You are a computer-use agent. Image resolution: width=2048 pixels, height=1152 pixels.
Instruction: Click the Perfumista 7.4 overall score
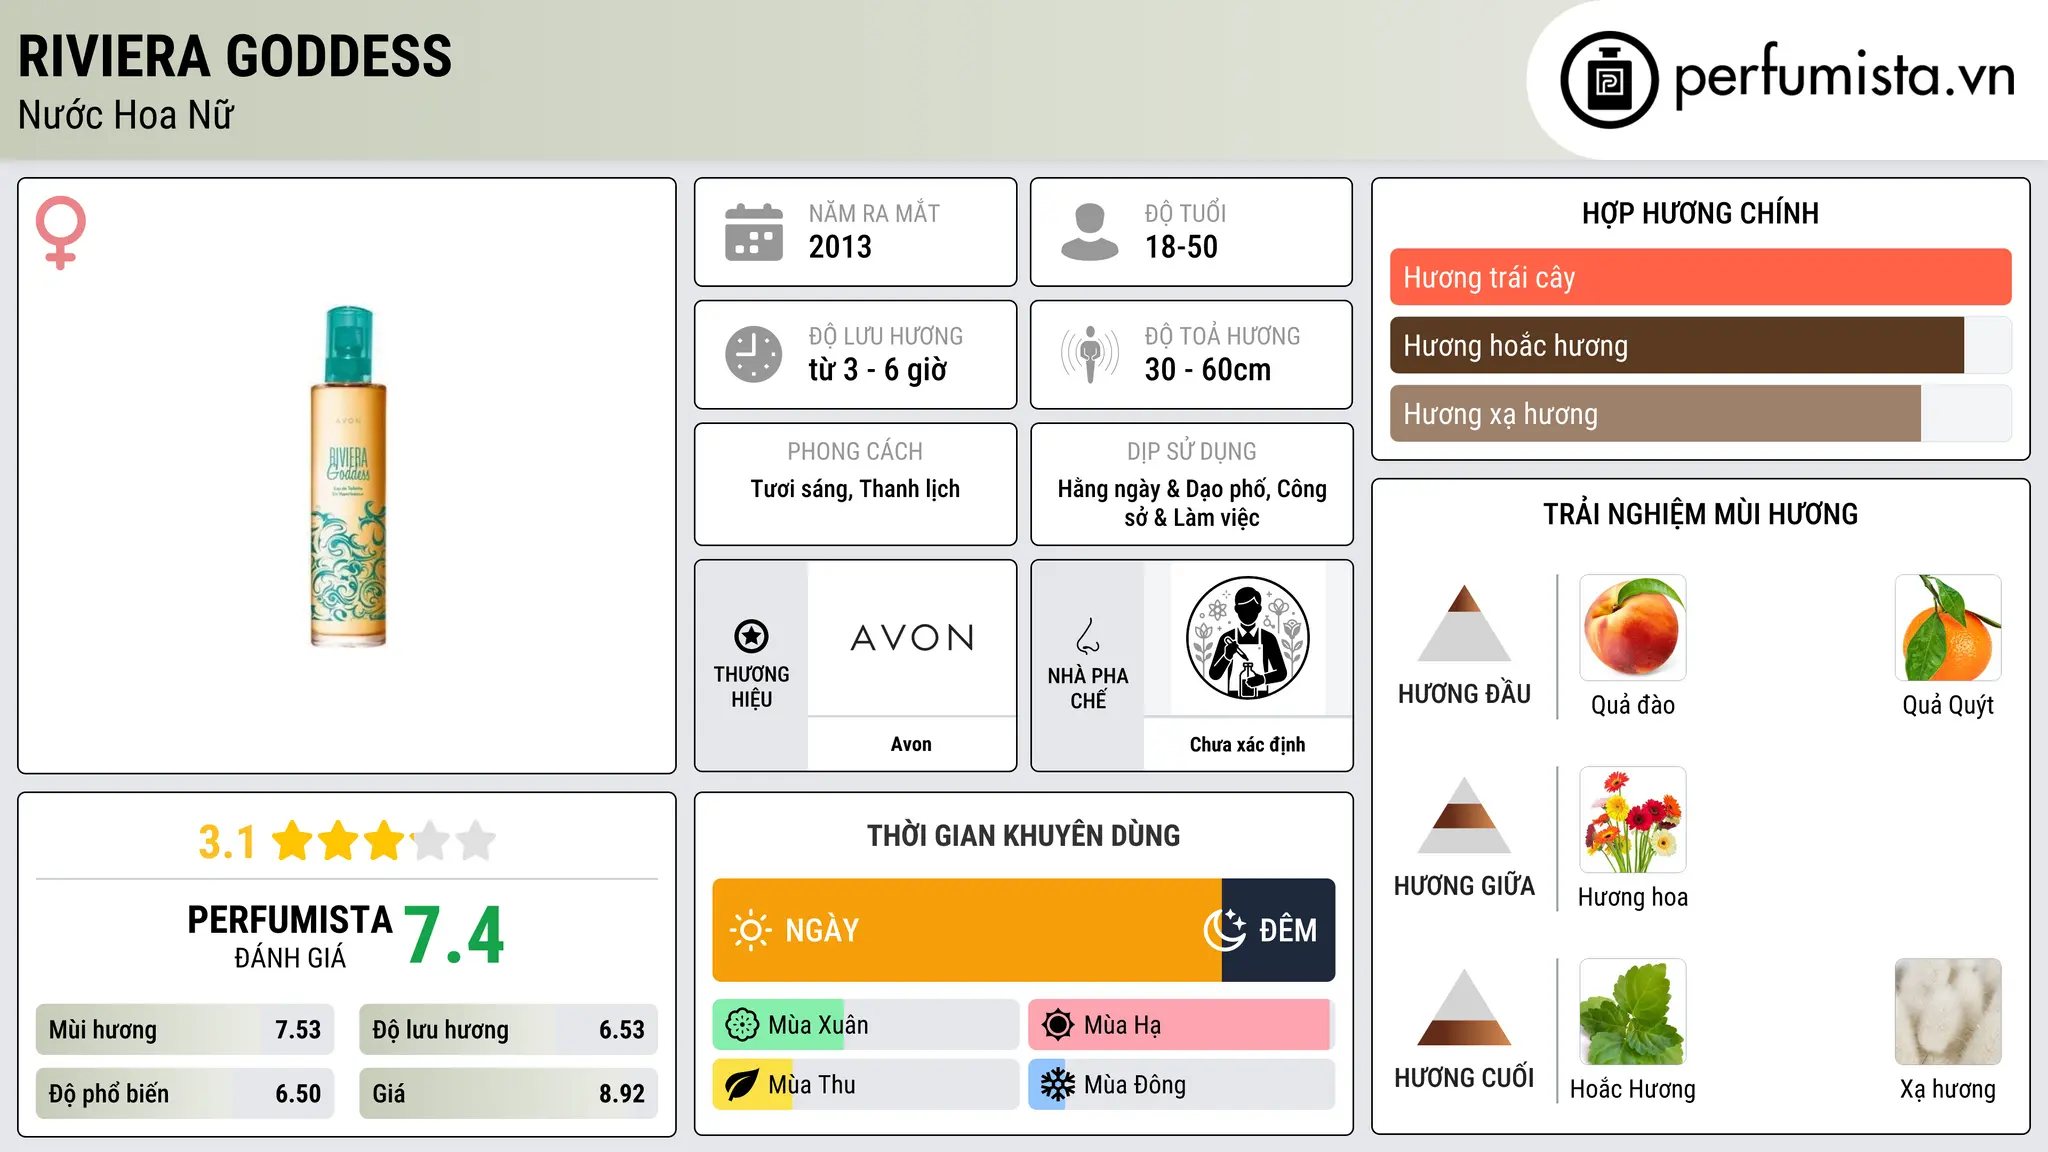pos(454,936)
